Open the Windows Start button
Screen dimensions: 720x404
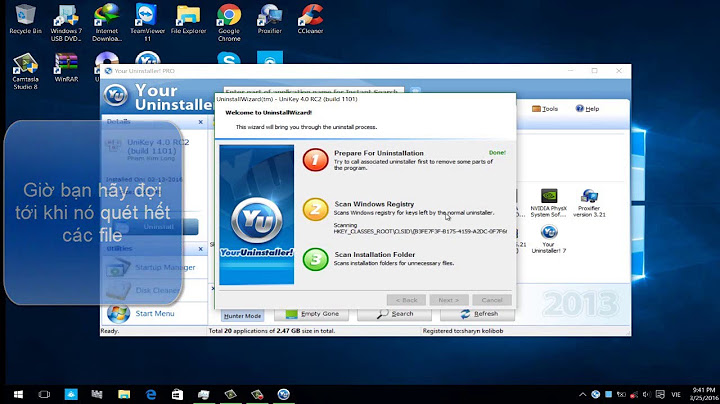tap(18, 394)
